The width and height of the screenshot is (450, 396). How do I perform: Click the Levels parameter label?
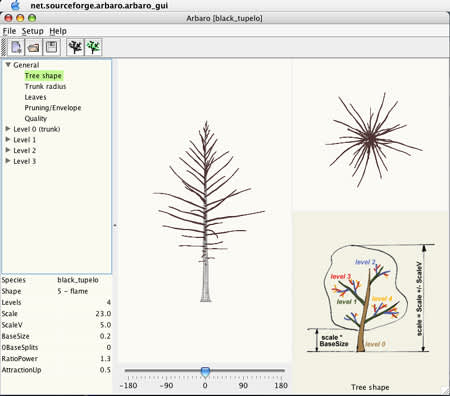[x=11, y=302]
